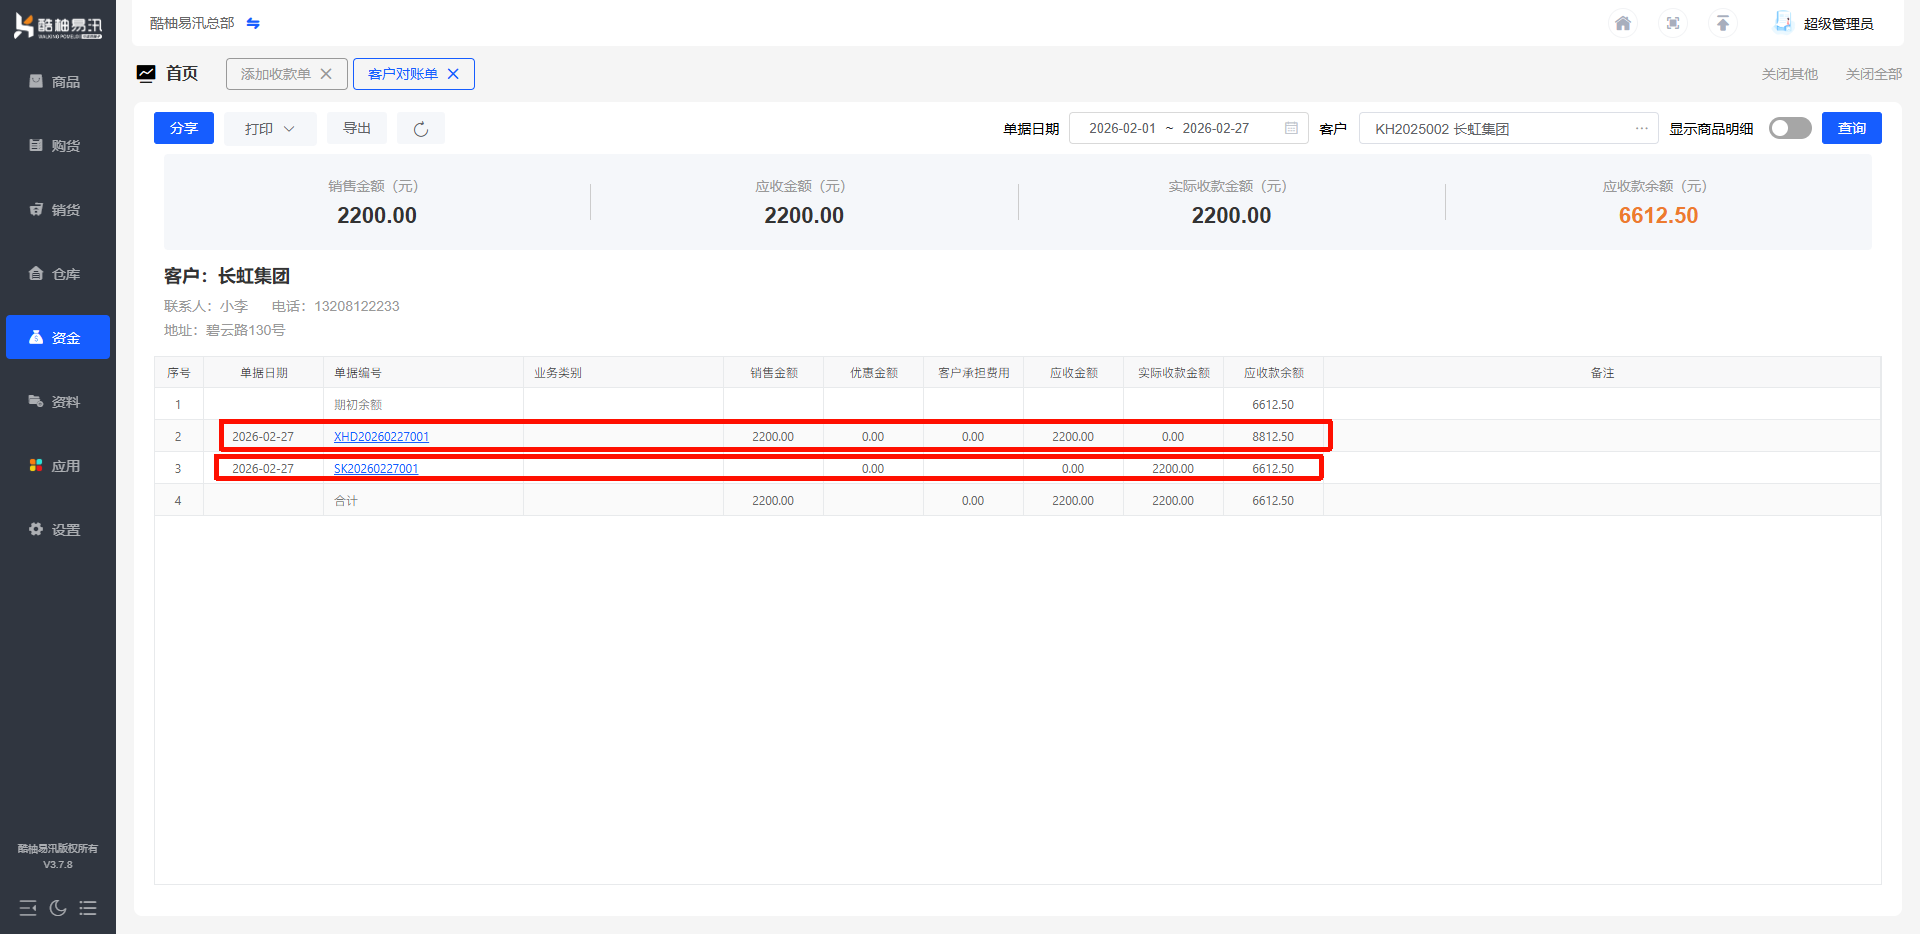Open the XHD20260227001 document link
1920x934 pixels.
click(381, 437)
